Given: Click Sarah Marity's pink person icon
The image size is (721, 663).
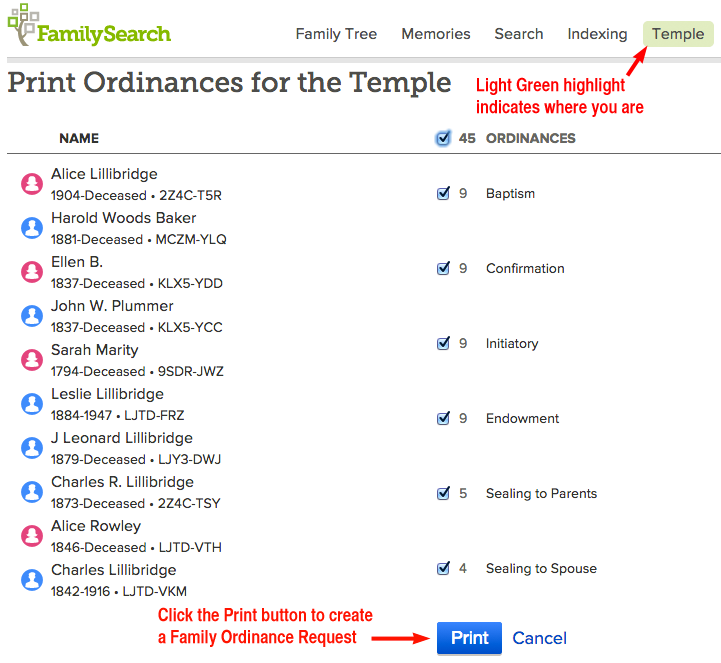Looking at the screenshot, I should (32, 360).
